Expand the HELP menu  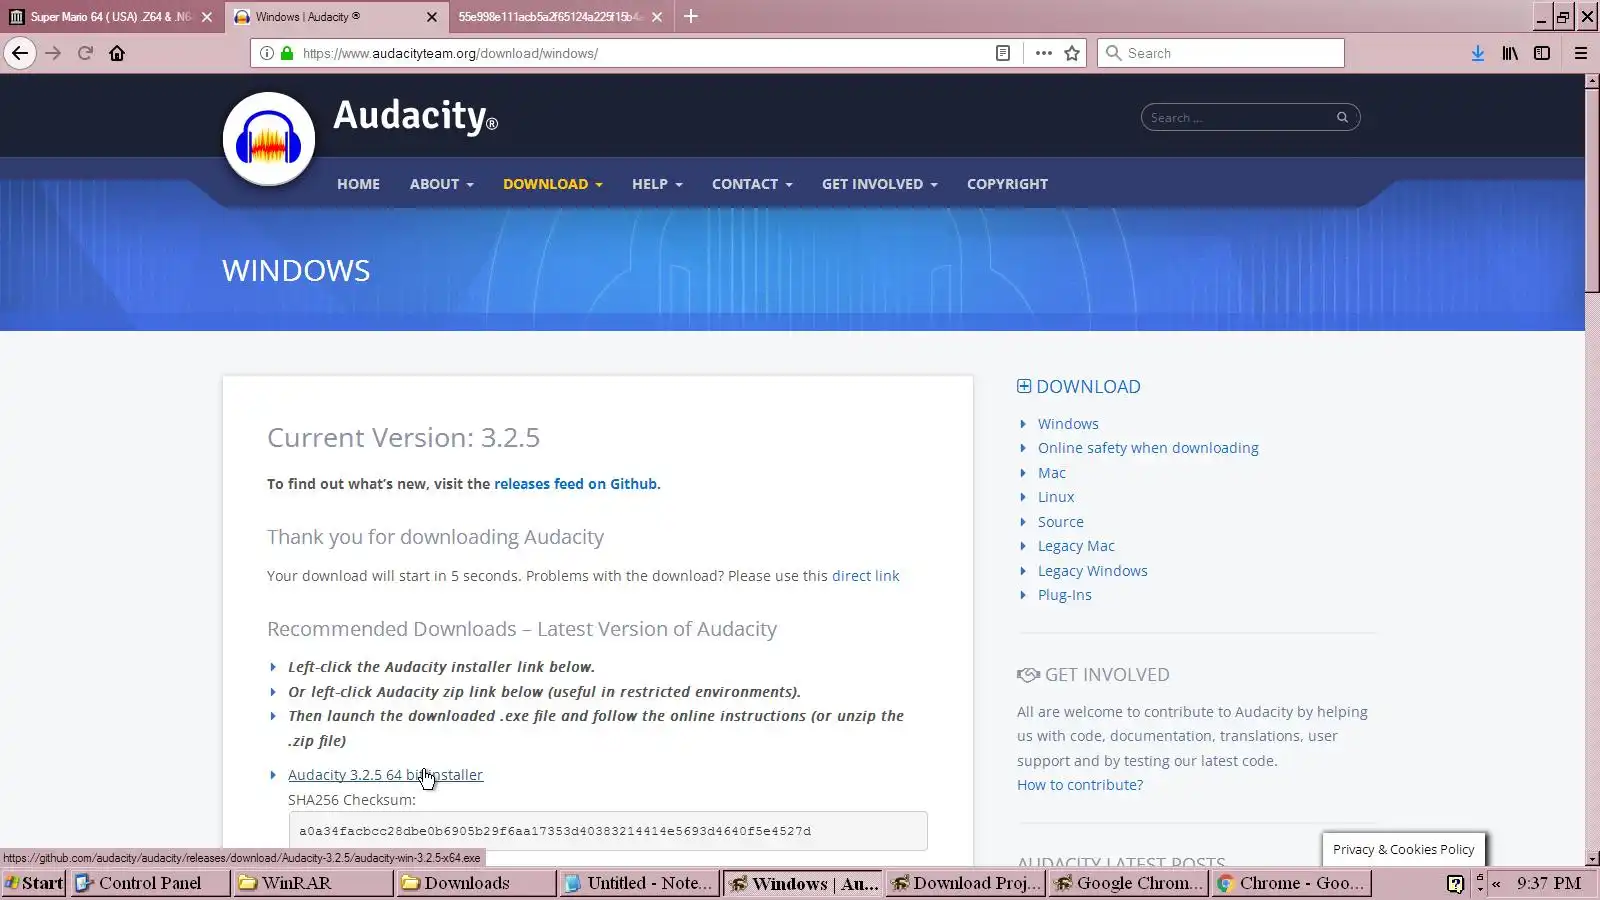(657, 184)
